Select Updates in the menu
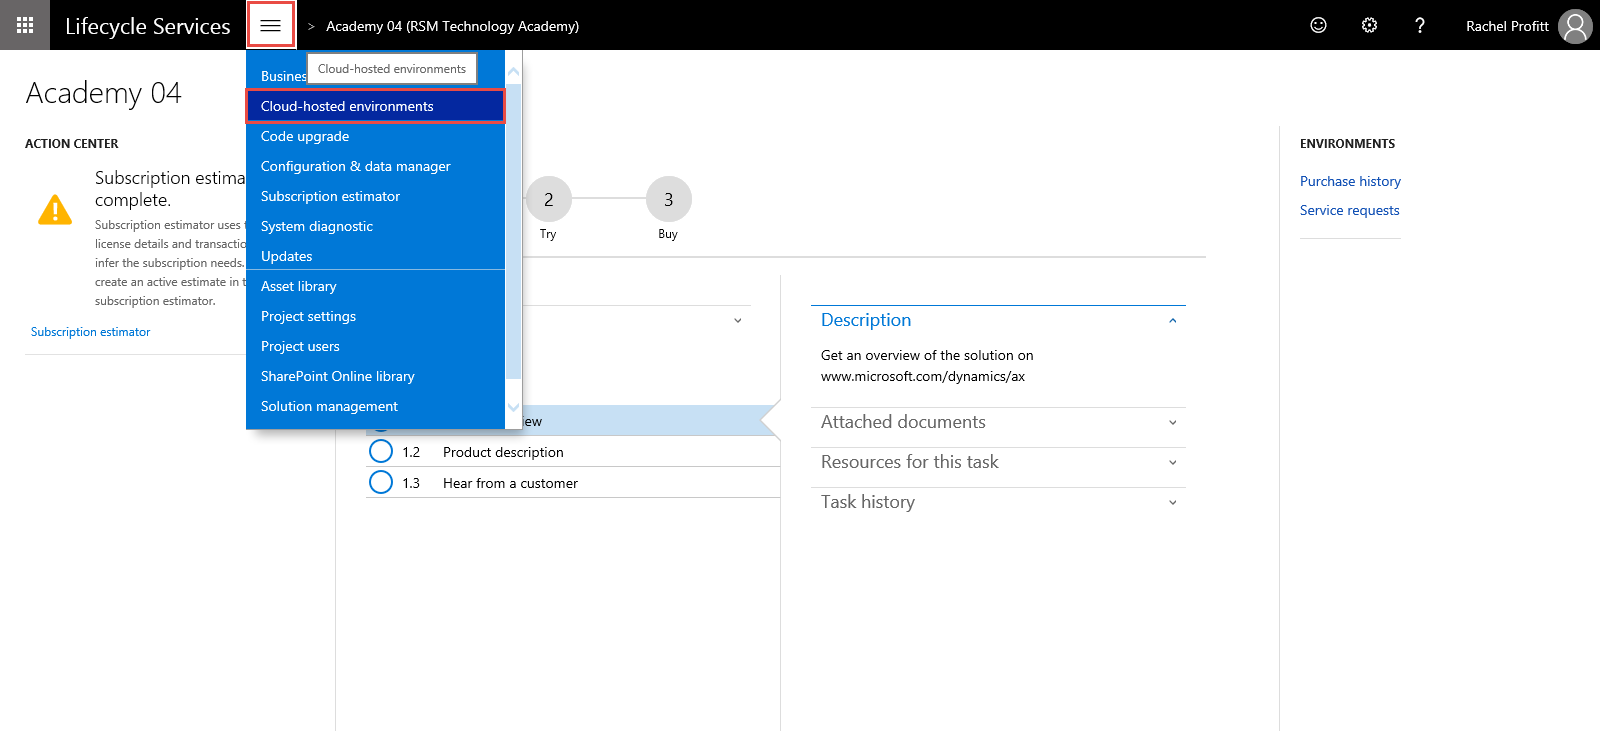1600x731 pixels. pyautogui.click(x=375, y=256)
